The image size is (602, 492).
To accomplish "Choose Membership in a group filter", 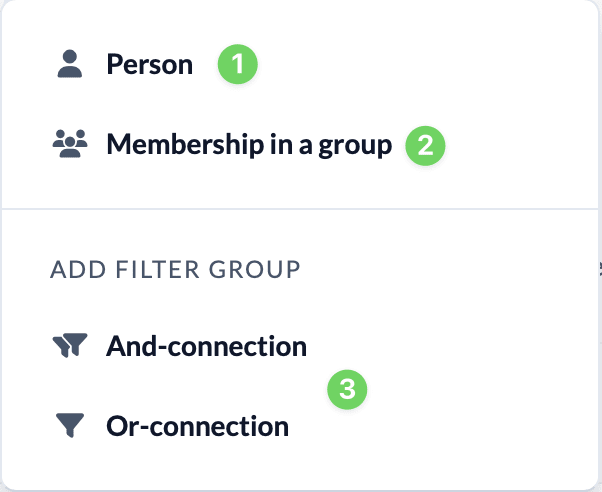I will click(249, 145).
